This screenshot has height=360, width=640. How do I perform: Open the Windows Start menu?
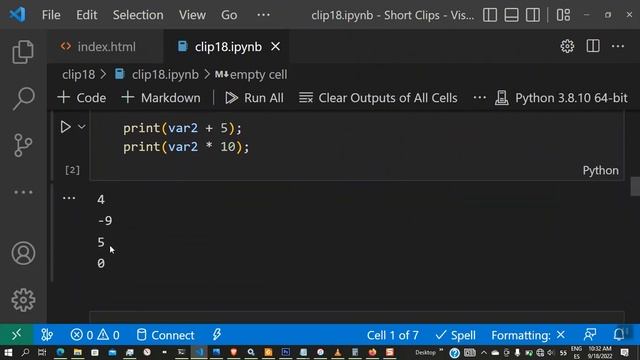pyautogui.click(x=8, y=352)
